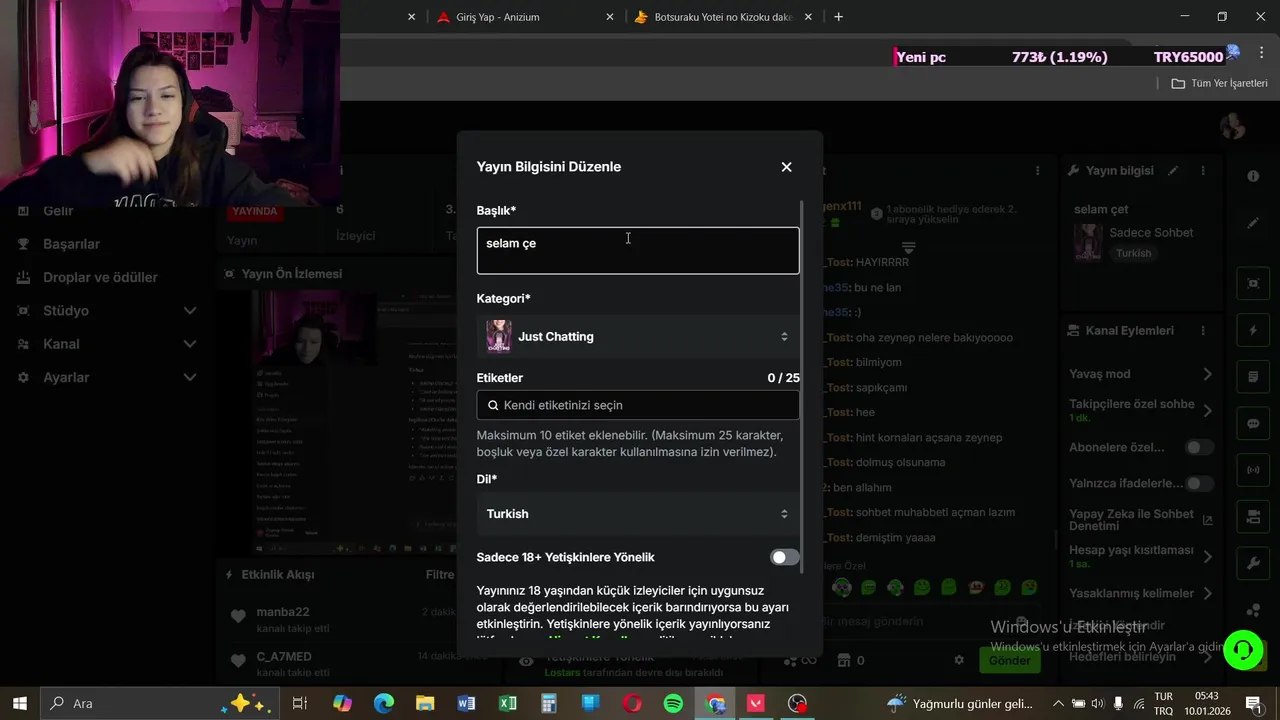
Task: Toggle Sadece 18+ Yetişkinlere Yönelik switch
Action: pos(785,557)
